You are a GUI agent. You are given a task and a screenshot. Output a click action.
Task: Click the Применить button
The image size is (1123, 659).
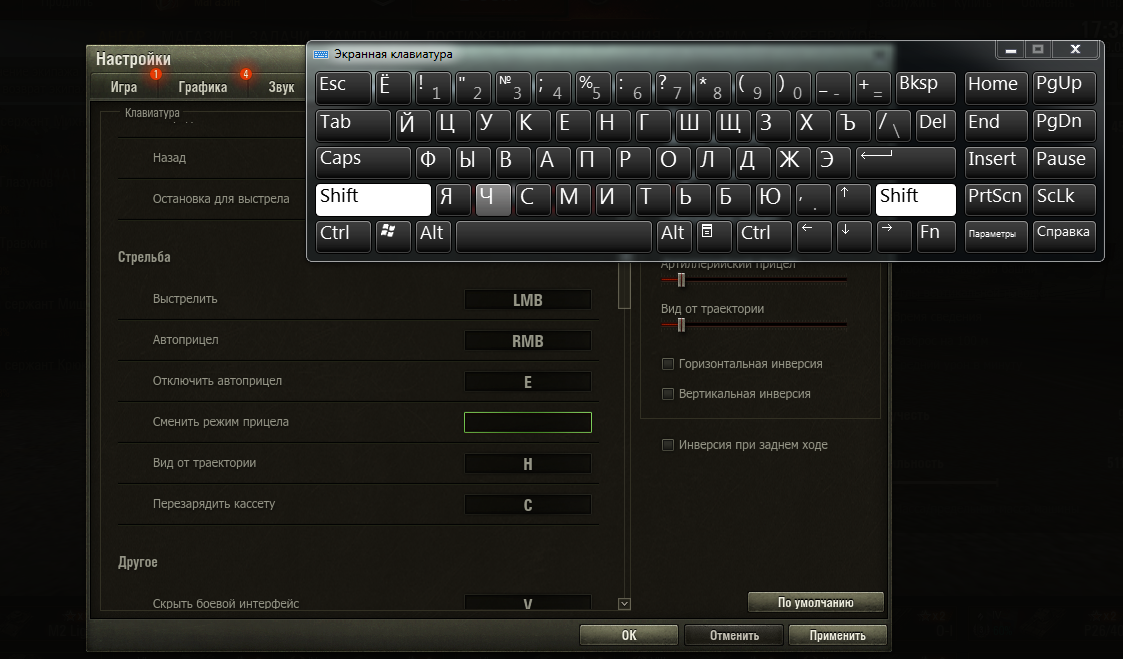[x=839, y=635]
